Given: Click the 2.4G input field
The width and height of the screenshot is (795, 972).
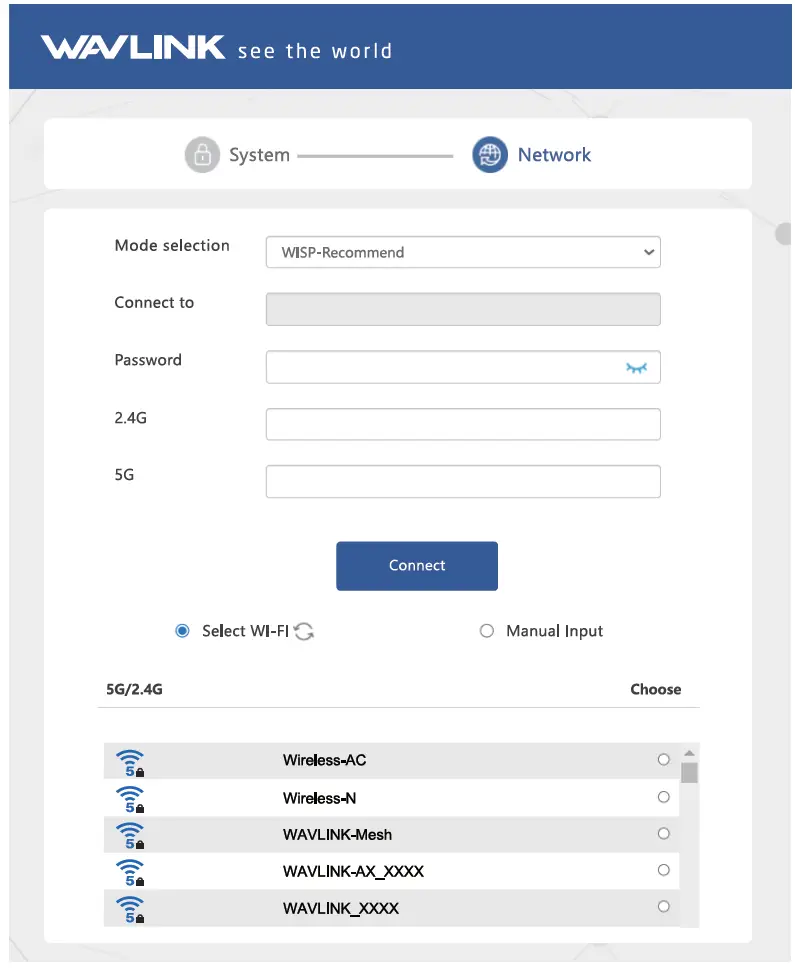Looking at the screenshot, I should [x=463, y=424].
